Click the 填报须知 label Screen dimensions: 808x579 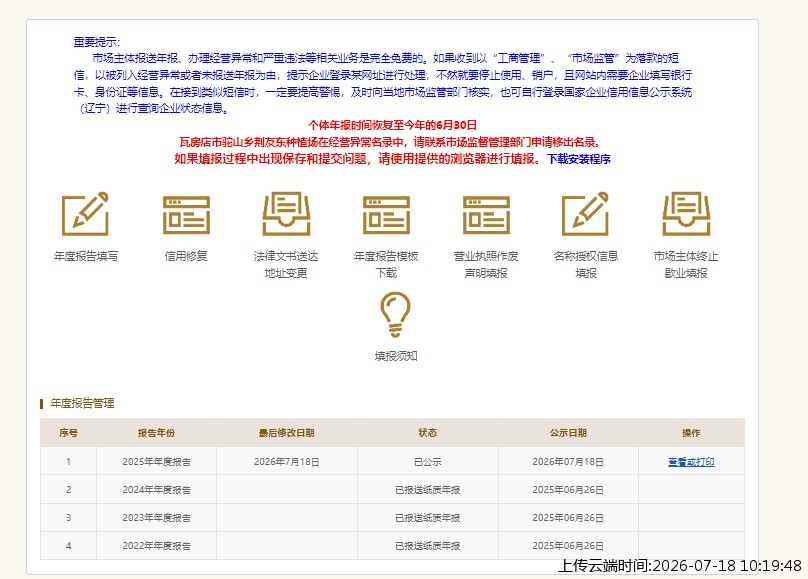tap(395, 356)
